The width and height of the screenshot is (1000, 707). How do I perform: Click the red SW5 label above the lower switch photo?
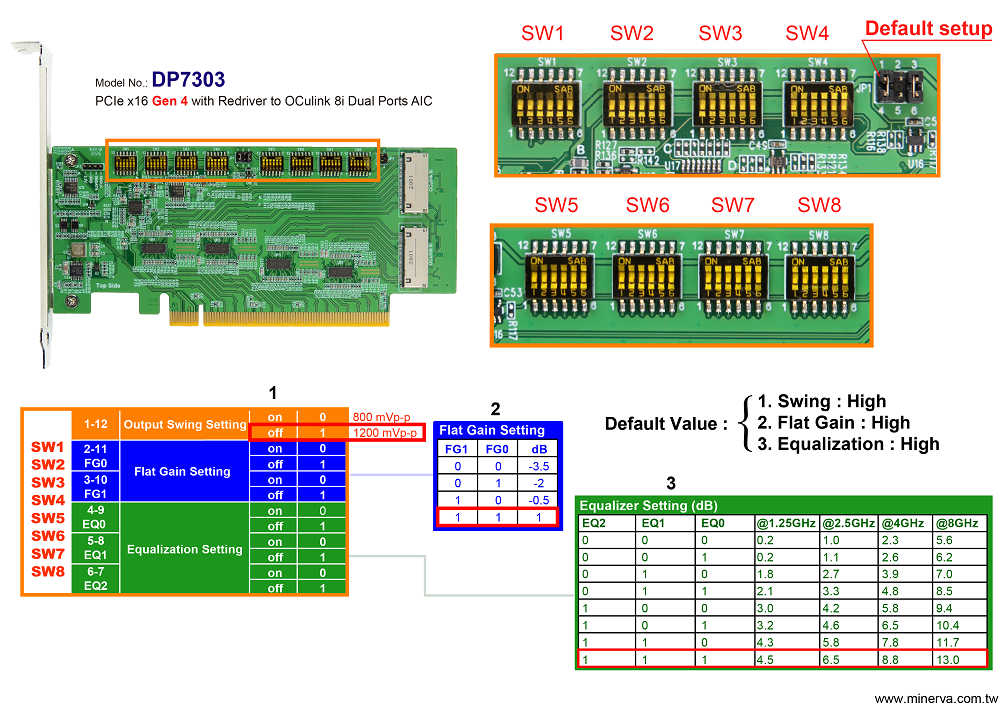[556, 205]
